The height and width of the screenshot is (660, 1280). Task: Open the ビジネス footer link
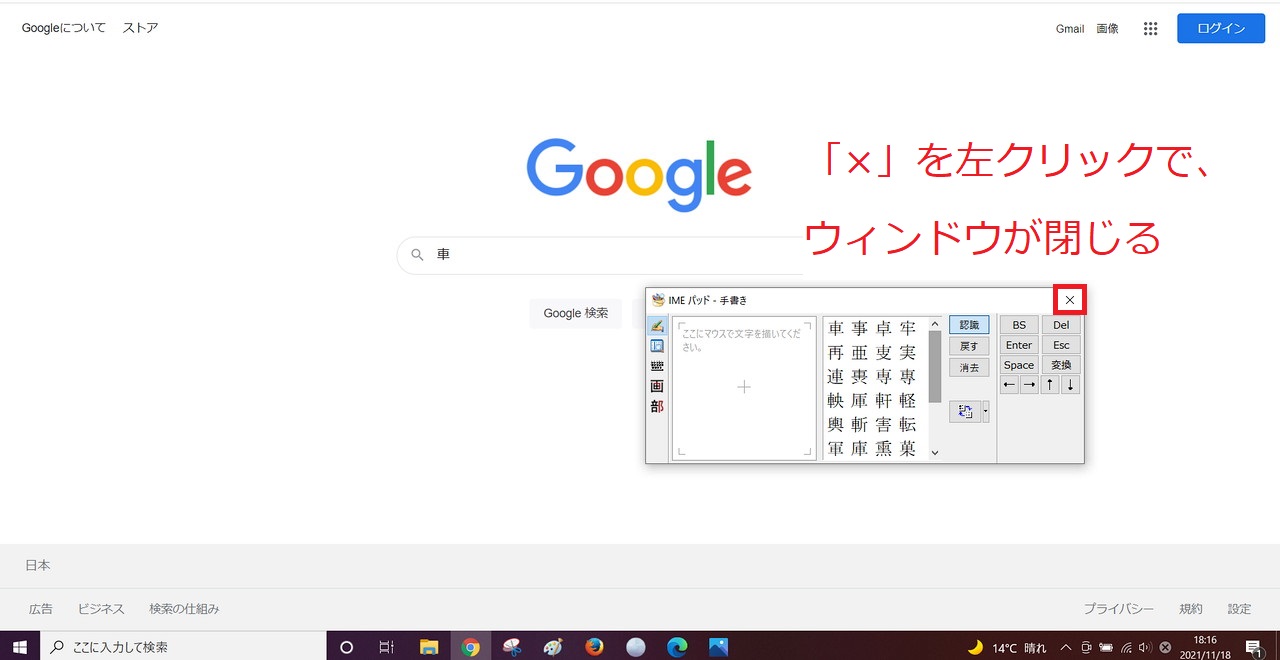(101, 609)
